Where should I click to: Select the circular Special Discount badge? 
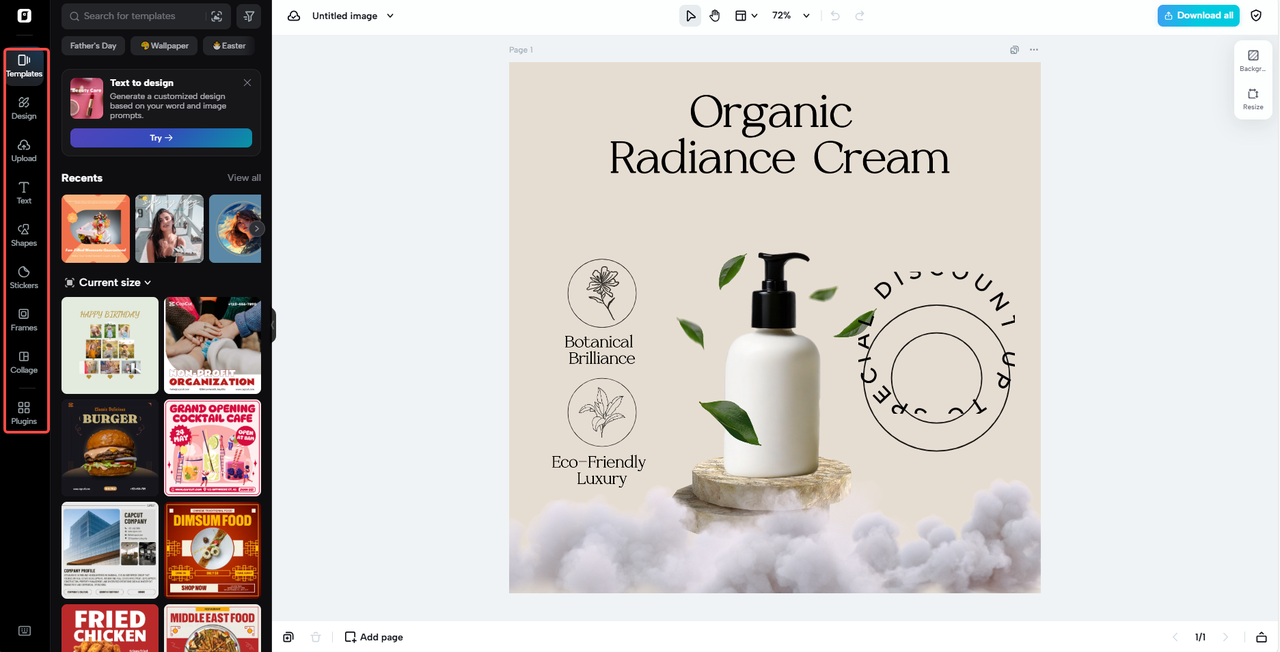937,362
